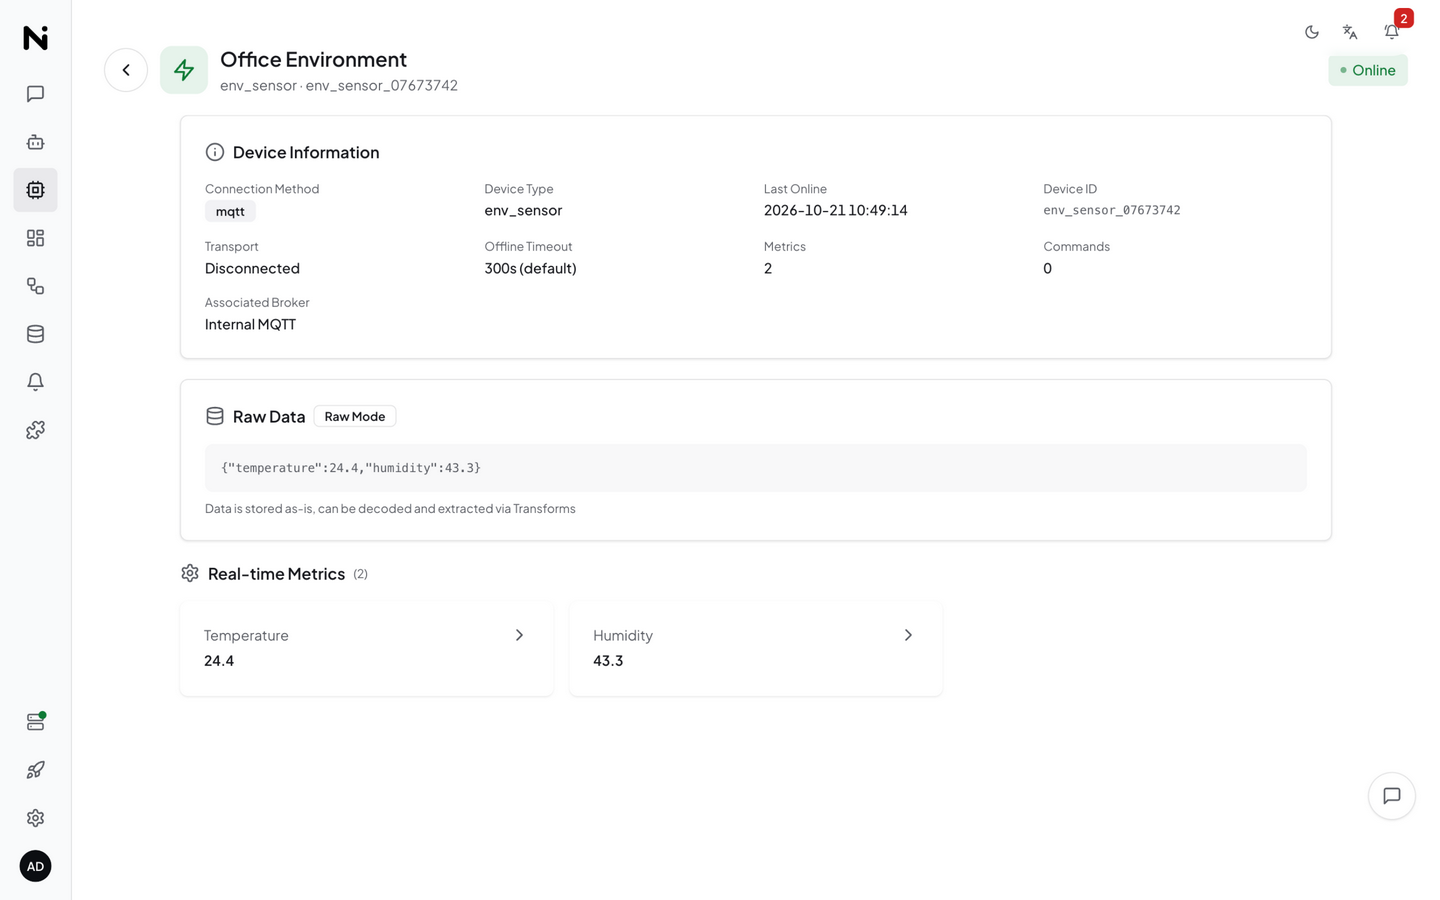
Task: Click the Office Environment title
Action: pyautogui.click(x=313, y=59)
